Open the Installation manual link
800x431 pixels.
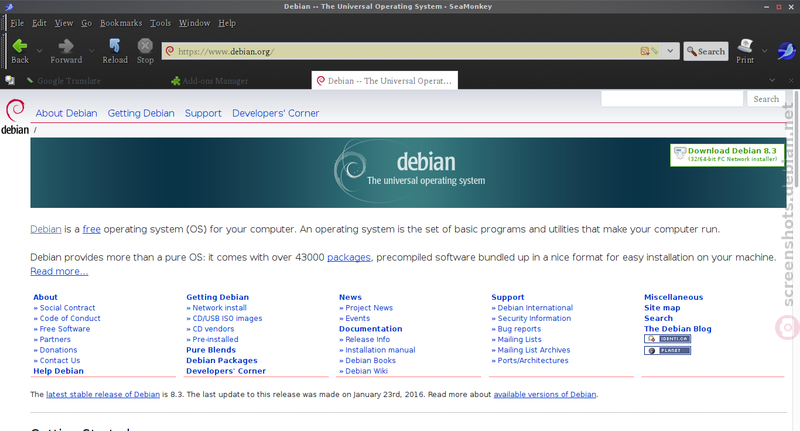click(x=380, y=350)
